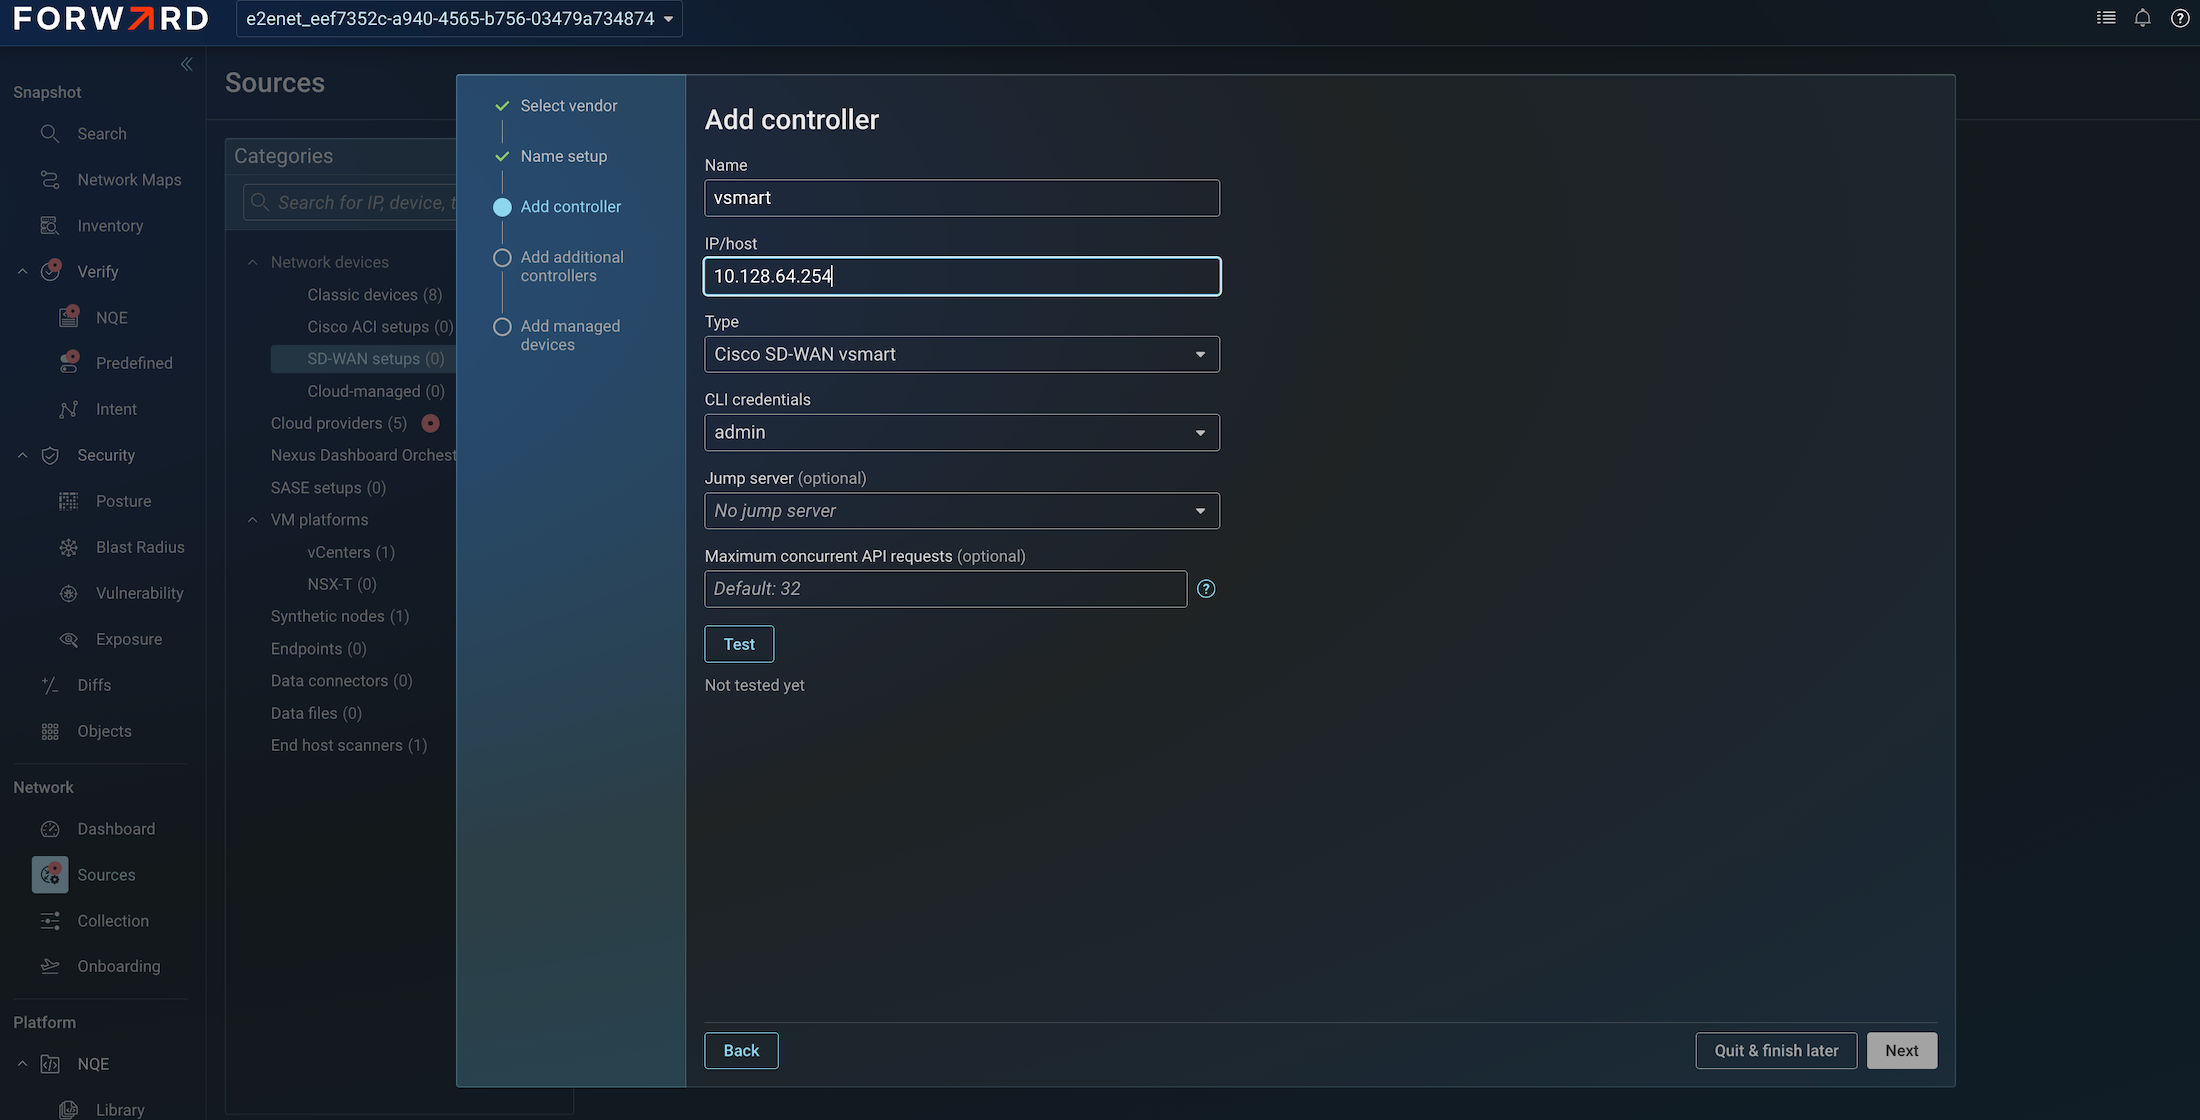This screenshot has height=1120, width=2200.
Task: Select Cloud-managed (0) category
Action: 375,391
